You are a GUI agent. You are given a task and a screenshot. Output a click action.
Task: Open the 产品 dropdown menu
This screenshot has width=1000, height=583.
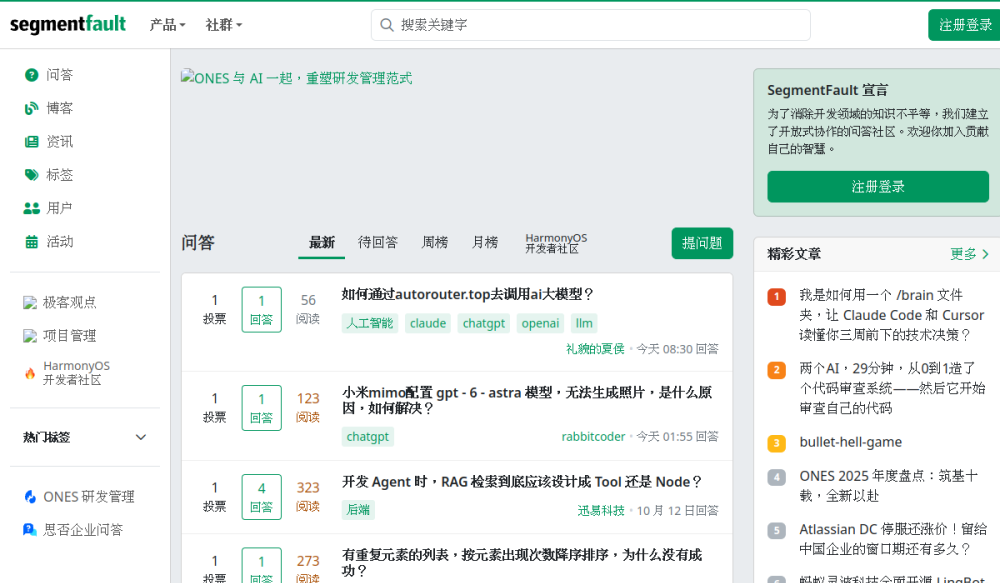pyautogui.click(x=167, y=25)
